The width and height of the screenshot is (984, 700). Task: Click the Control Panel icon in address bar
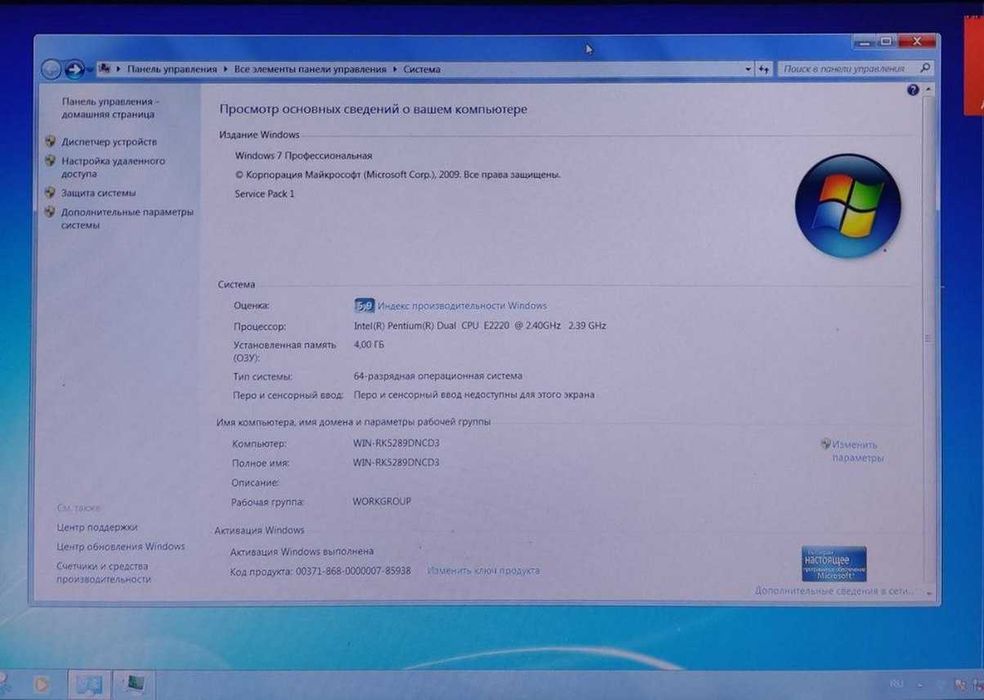[x=105, y=68]
